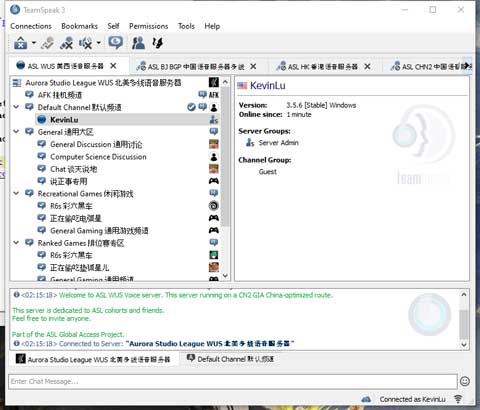
Task: Click the tab bar scroll-right arrow
Action: coord(467,66)
